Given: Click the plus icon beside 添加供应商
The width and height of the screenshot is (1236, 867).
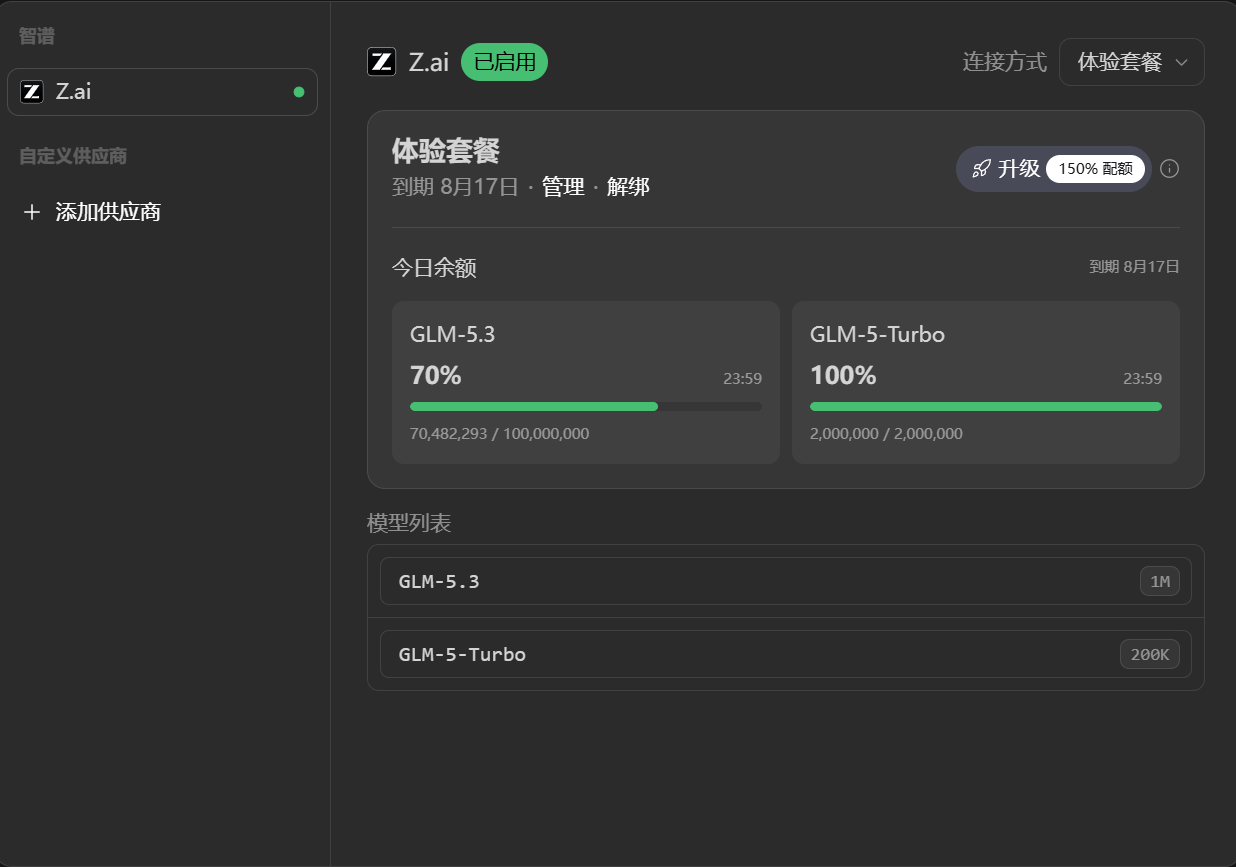Looking at the screenshot, I should [x=32, y=212].
